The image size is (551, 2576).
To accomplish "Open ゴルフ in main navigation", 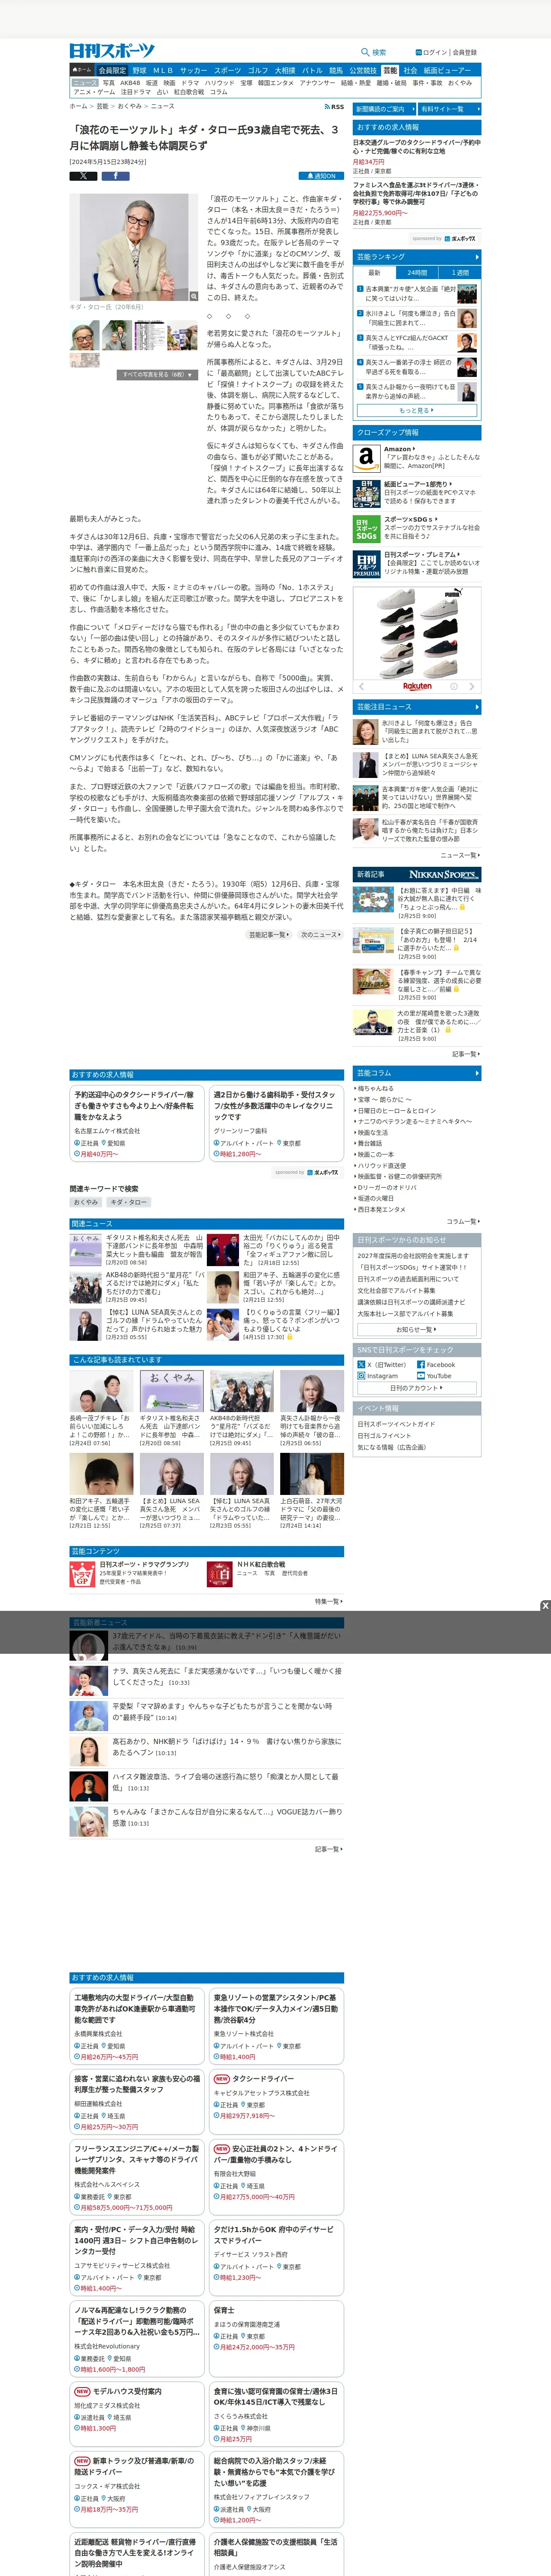I will click(x=258, y=70).
